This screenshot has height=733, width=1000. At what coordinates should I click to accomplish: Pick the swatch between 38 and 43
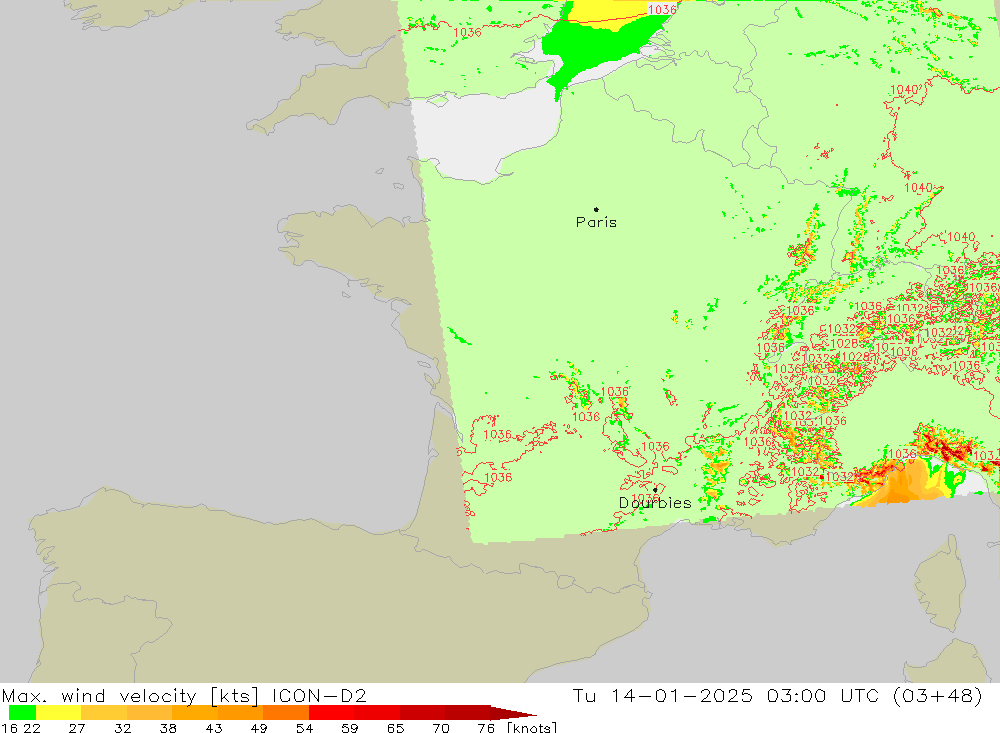(195, 712)
